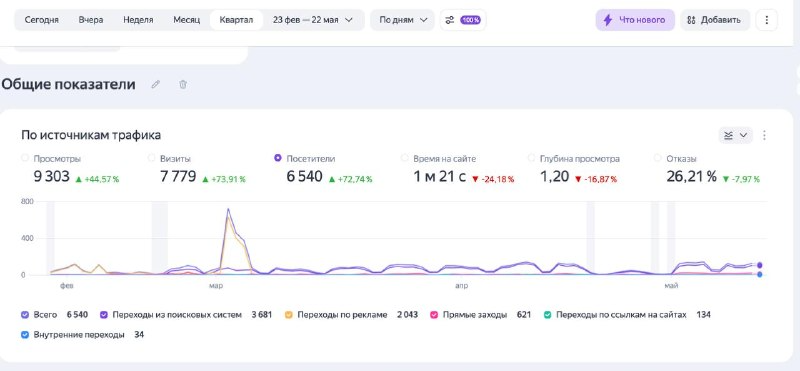Click the purple end-point marker on chart
Screen dimensions: 800x371
tap(760, 265)
